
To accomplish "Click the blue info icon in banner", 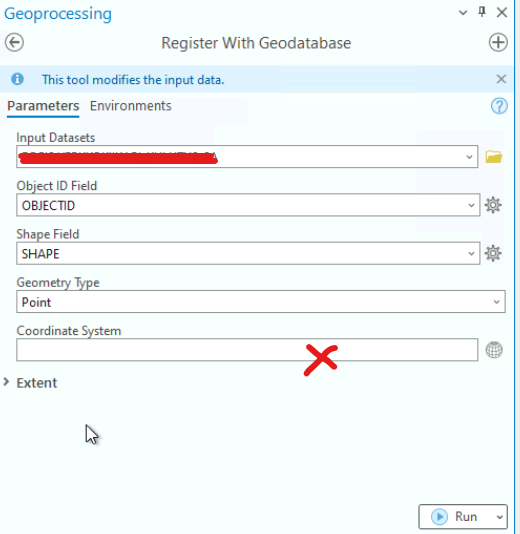I will tap(17, 79).
